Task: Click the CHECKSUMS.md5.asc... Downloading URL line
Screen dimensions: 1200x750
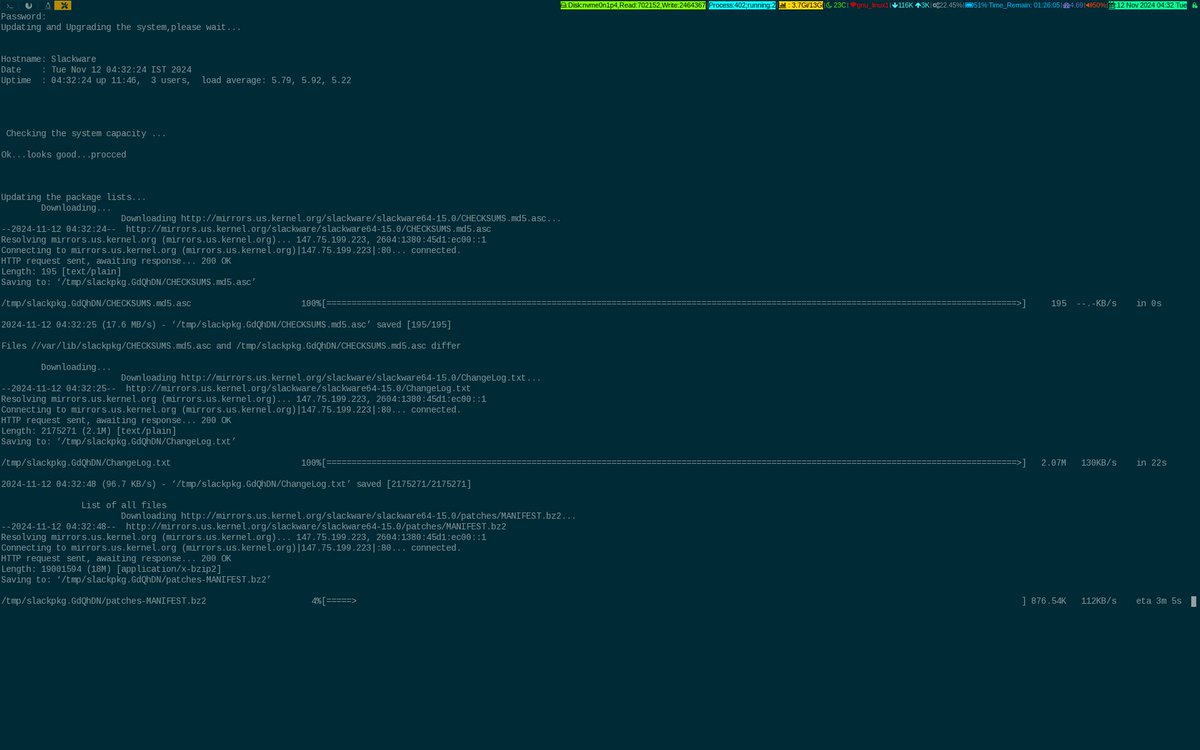Action: coord(341,218)
